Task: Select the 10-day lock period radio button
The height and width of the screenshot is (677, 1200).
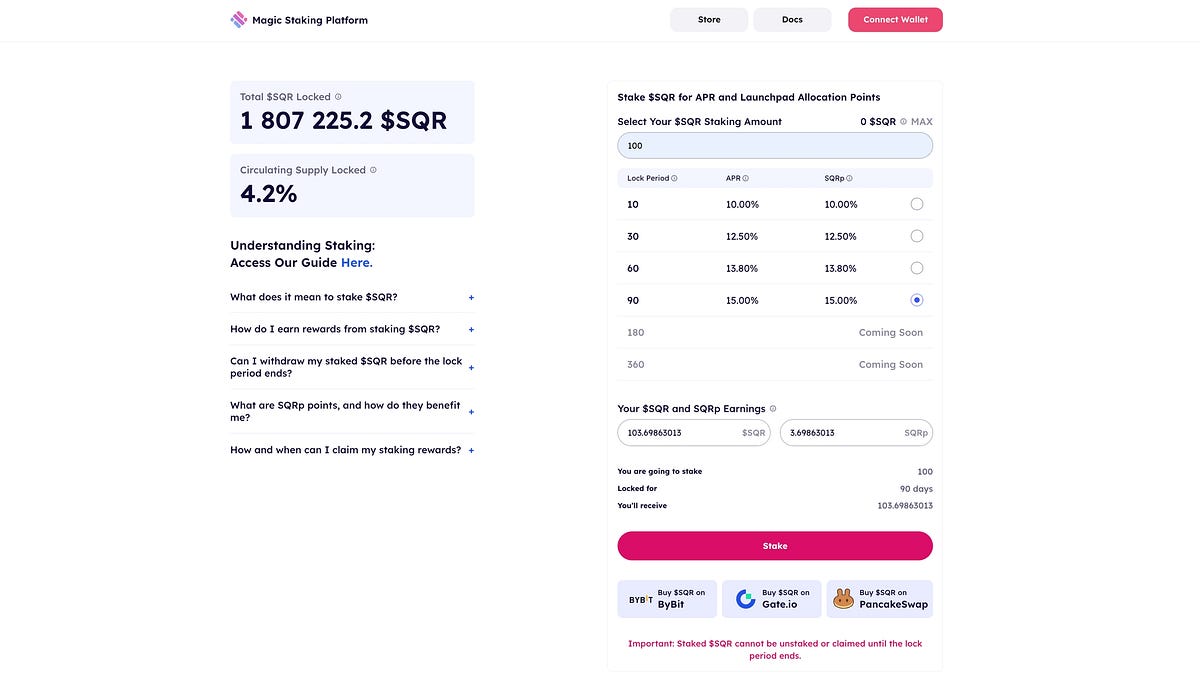Action: click(x=917, y=204)
